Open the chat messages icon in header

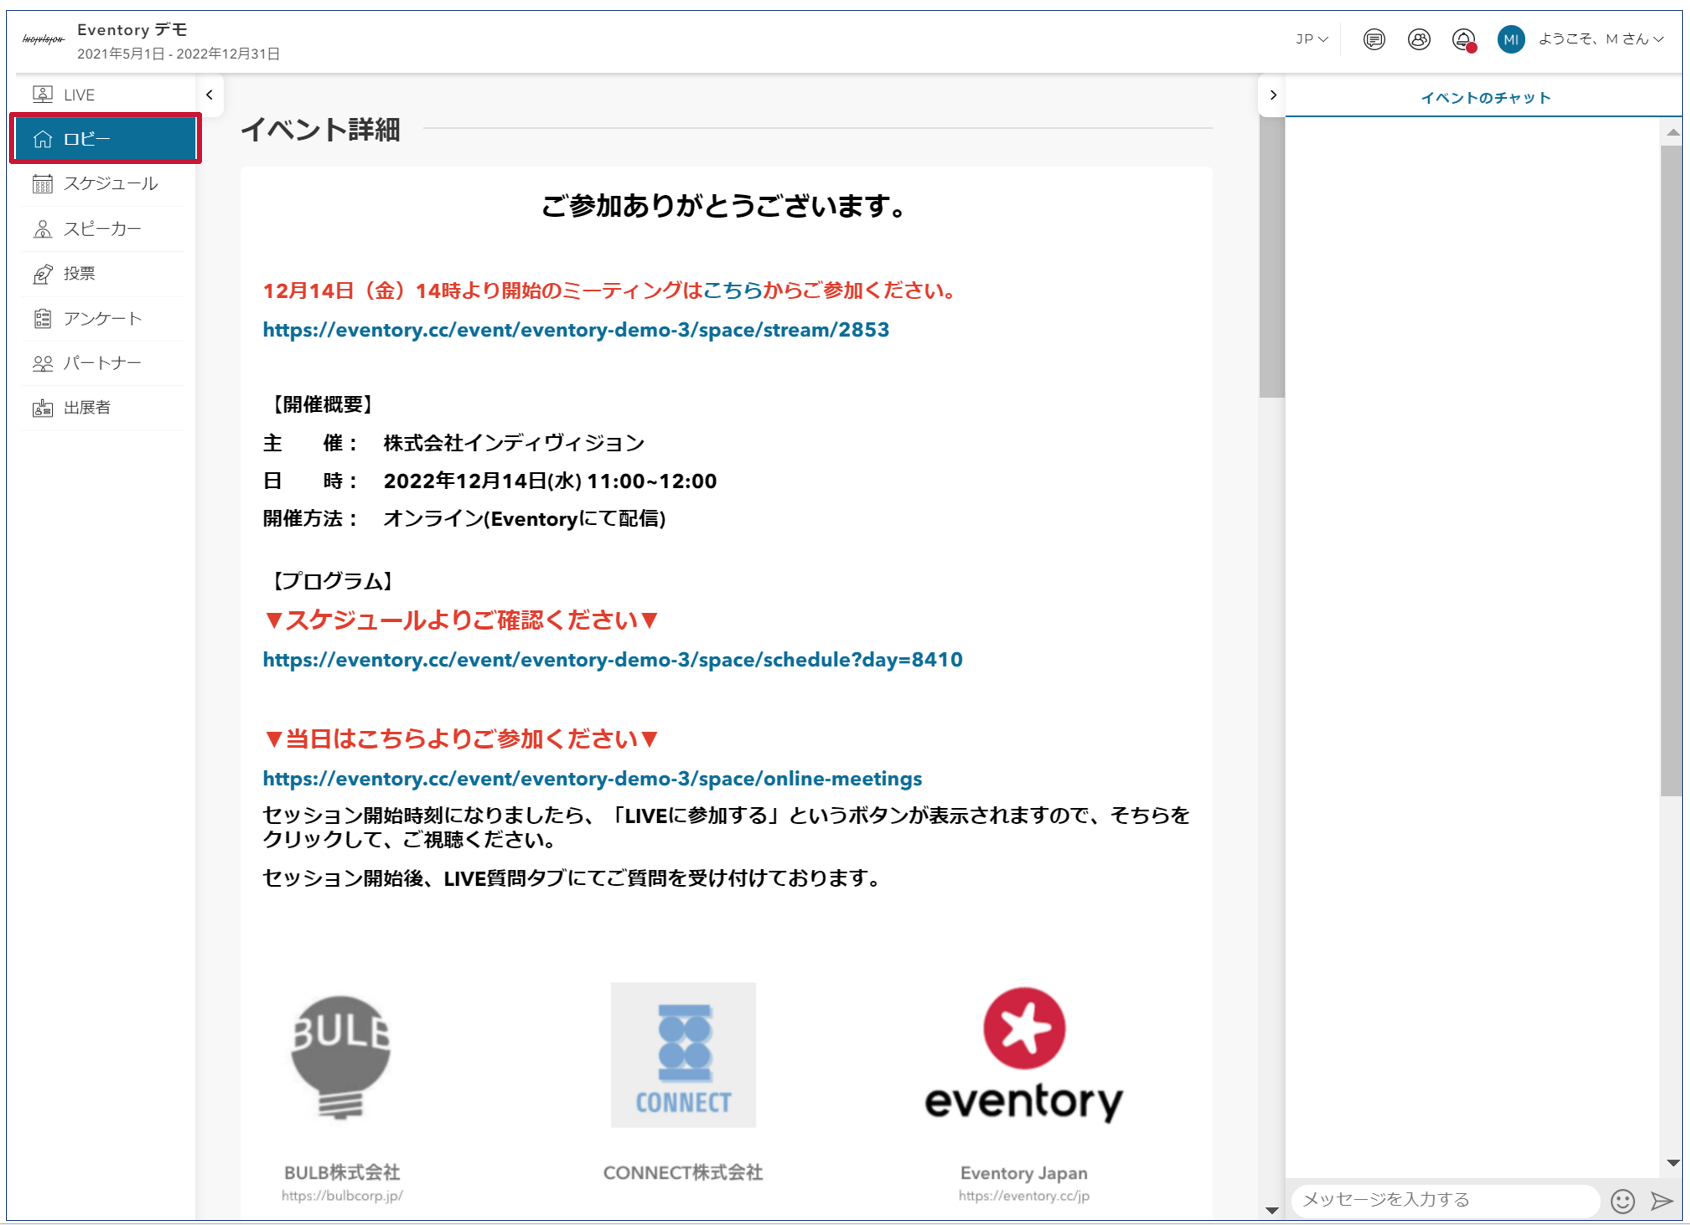[1374, 40]
